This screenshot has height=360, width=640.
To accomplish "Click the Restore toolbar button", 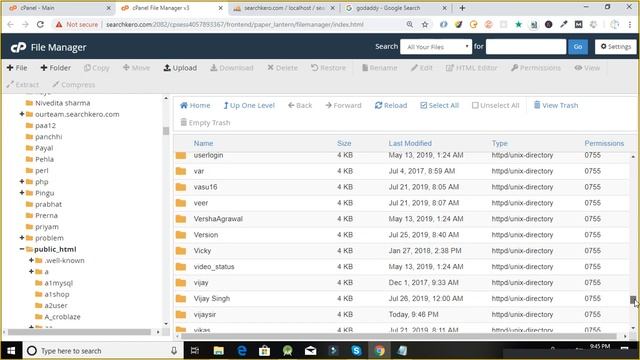I will [328, 68].
